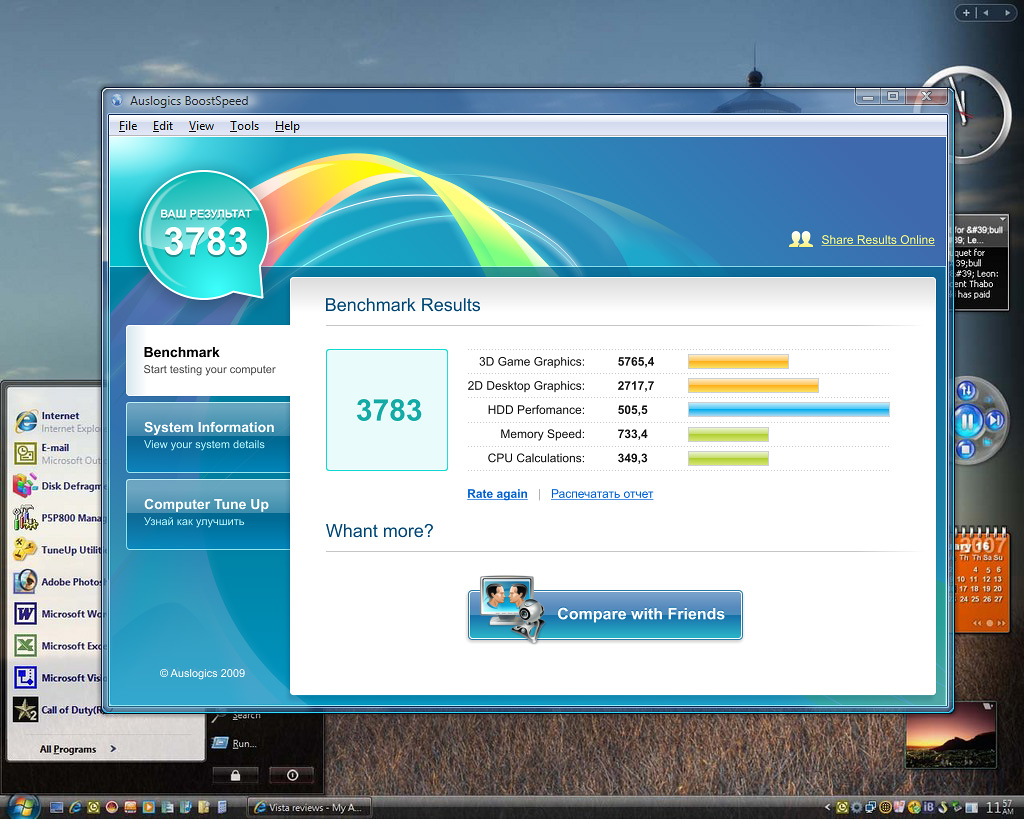Open the Edit menu
The width and height of the screenshot is (1024, 819).
point(163,126)
